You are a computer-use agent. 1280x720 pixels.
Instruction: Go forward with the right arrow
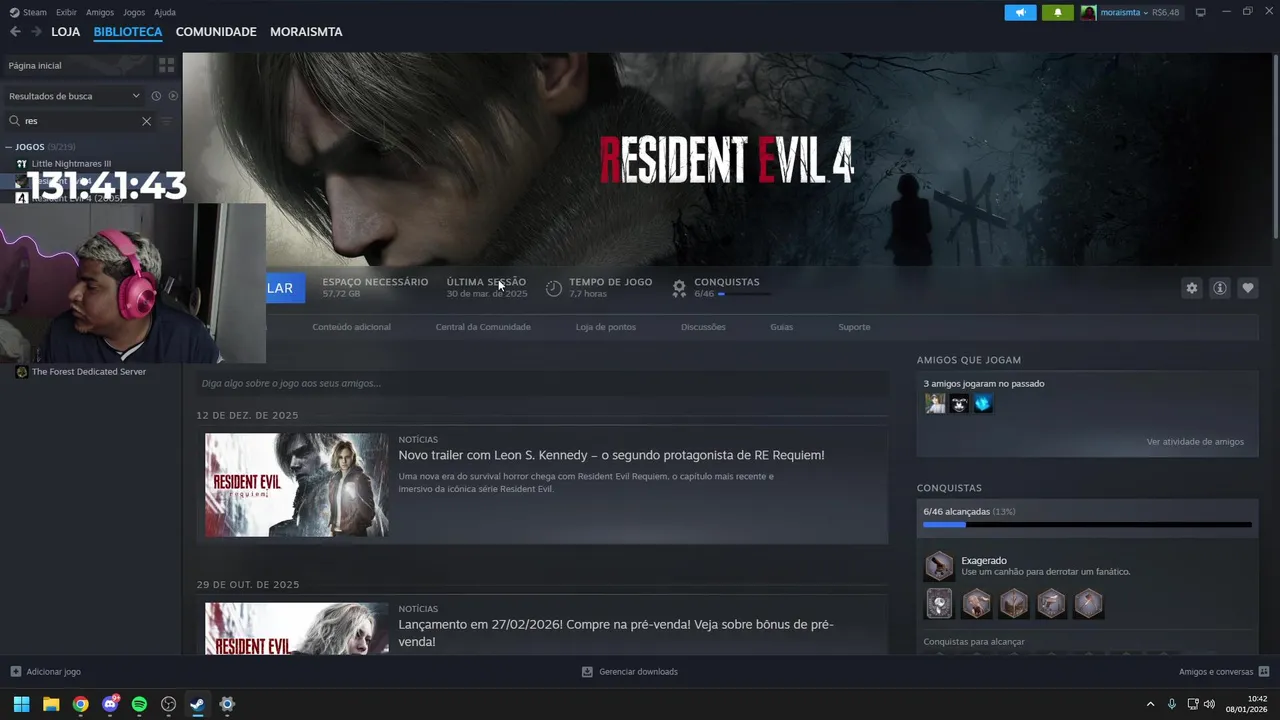coord(36,32)
